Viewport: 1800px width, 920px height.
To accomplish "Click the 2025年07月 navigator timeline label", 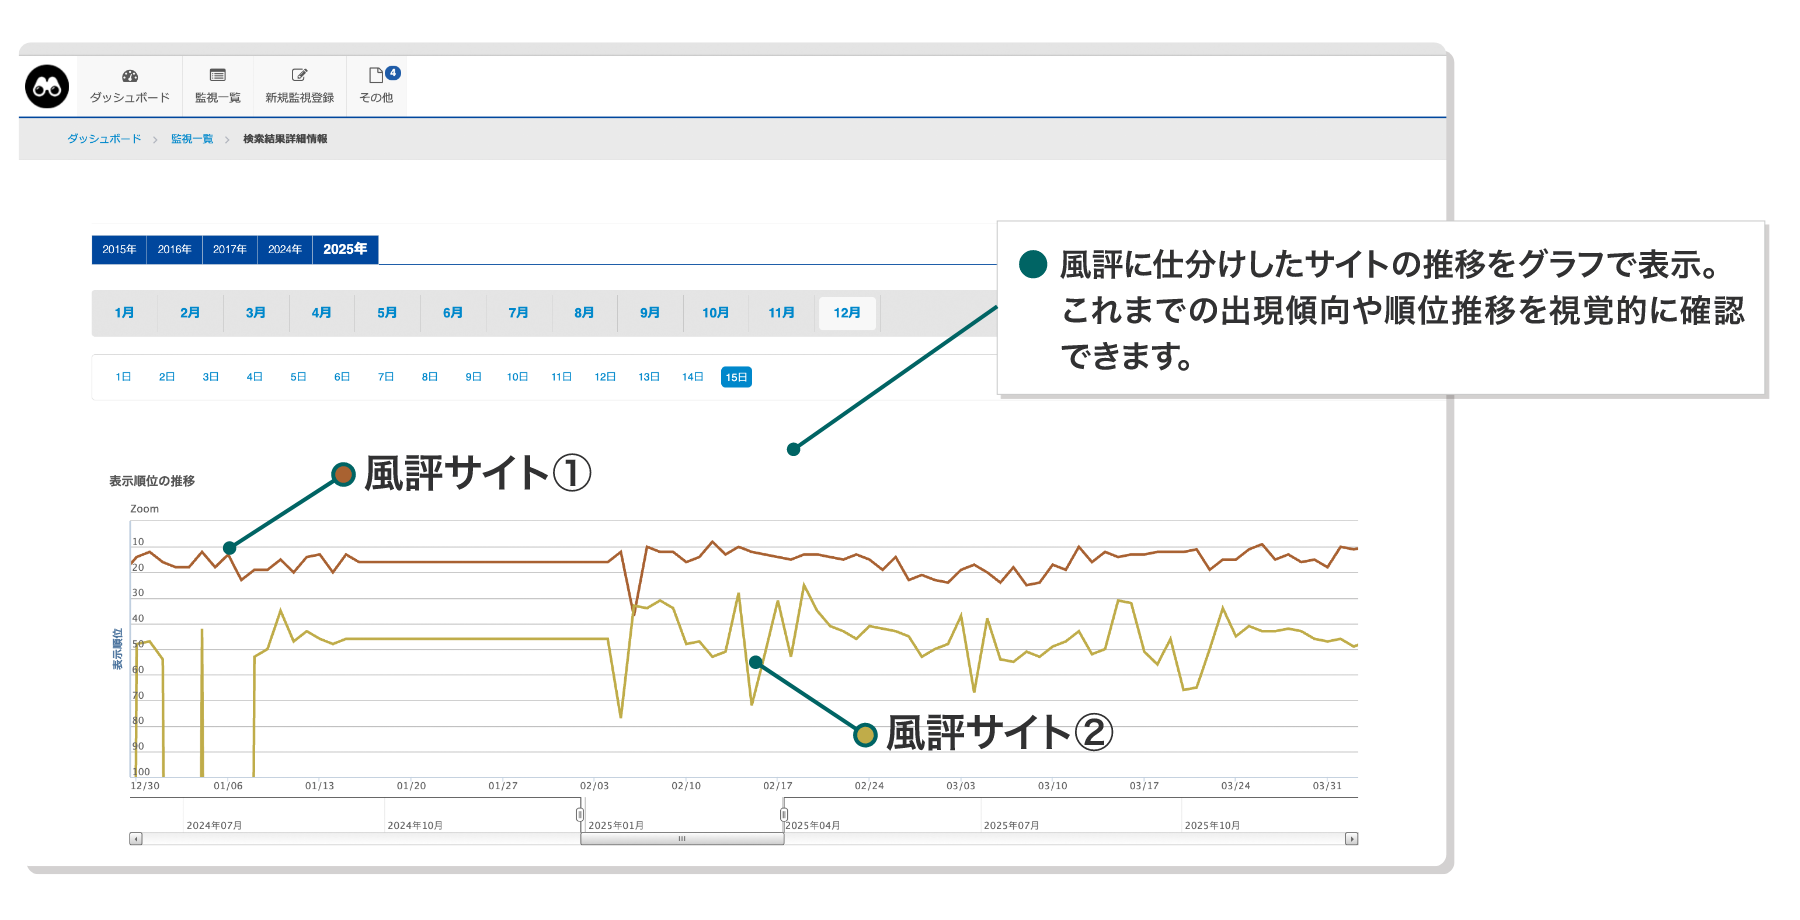I will pyautogui.click(x=1011, y=826).
